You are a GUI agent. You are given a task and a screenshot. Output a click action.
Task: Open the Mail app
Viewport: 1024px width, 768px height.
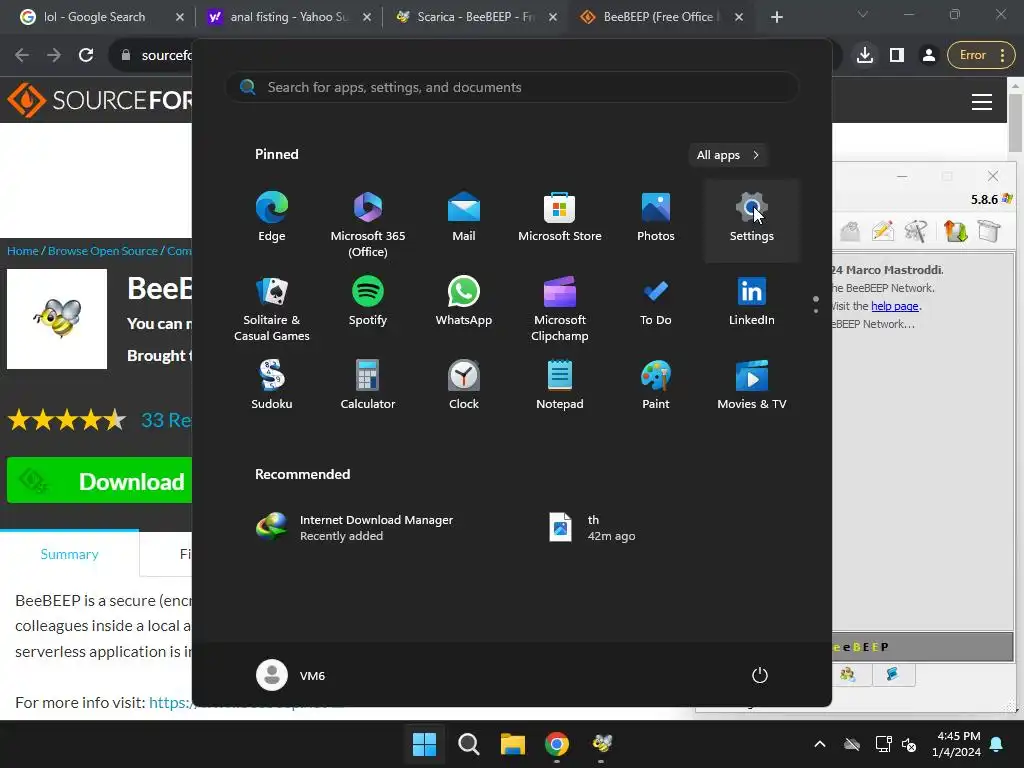tap(464, 217)
